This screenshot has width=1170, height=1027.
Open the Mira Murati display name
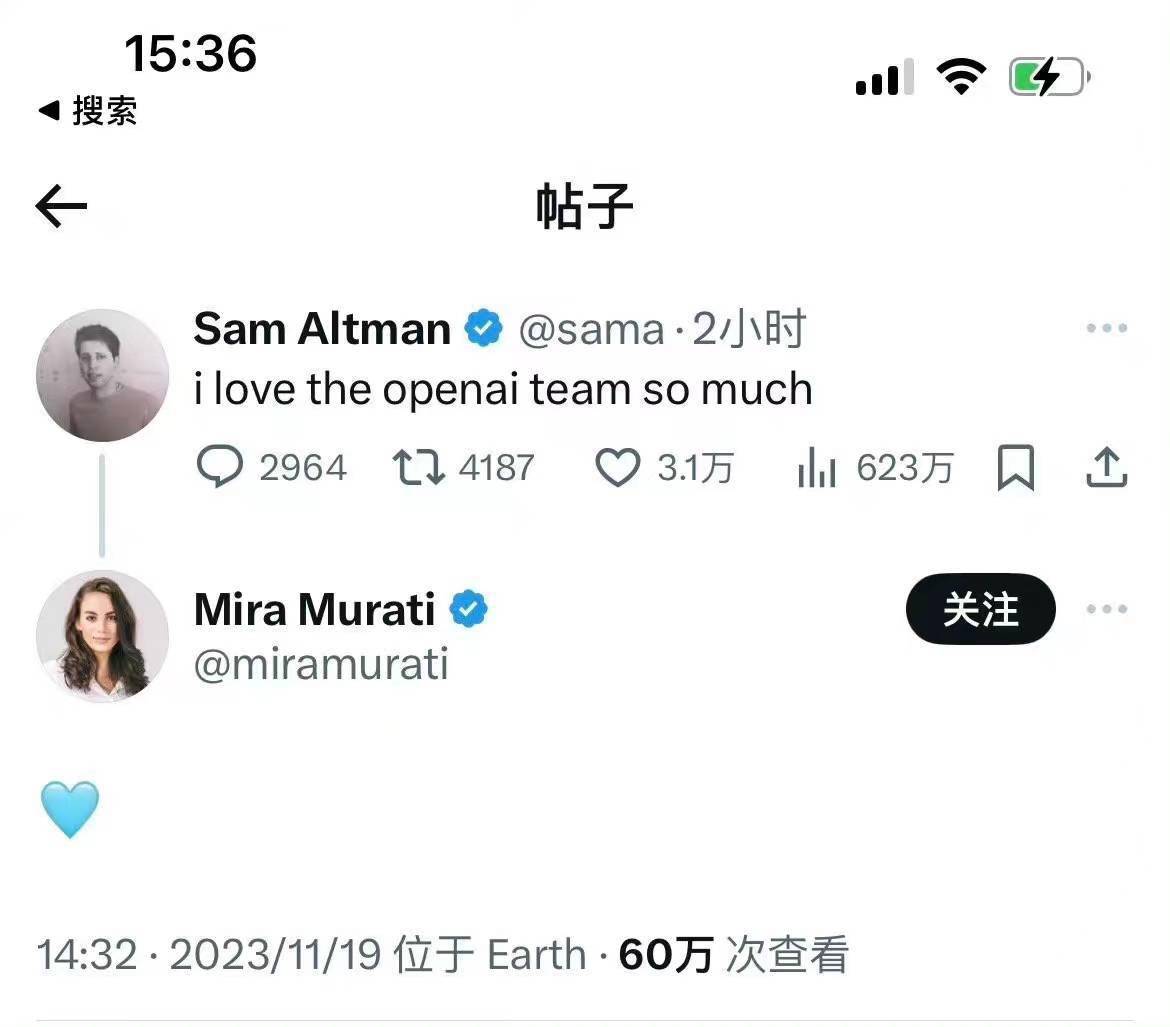pos(314,609)
